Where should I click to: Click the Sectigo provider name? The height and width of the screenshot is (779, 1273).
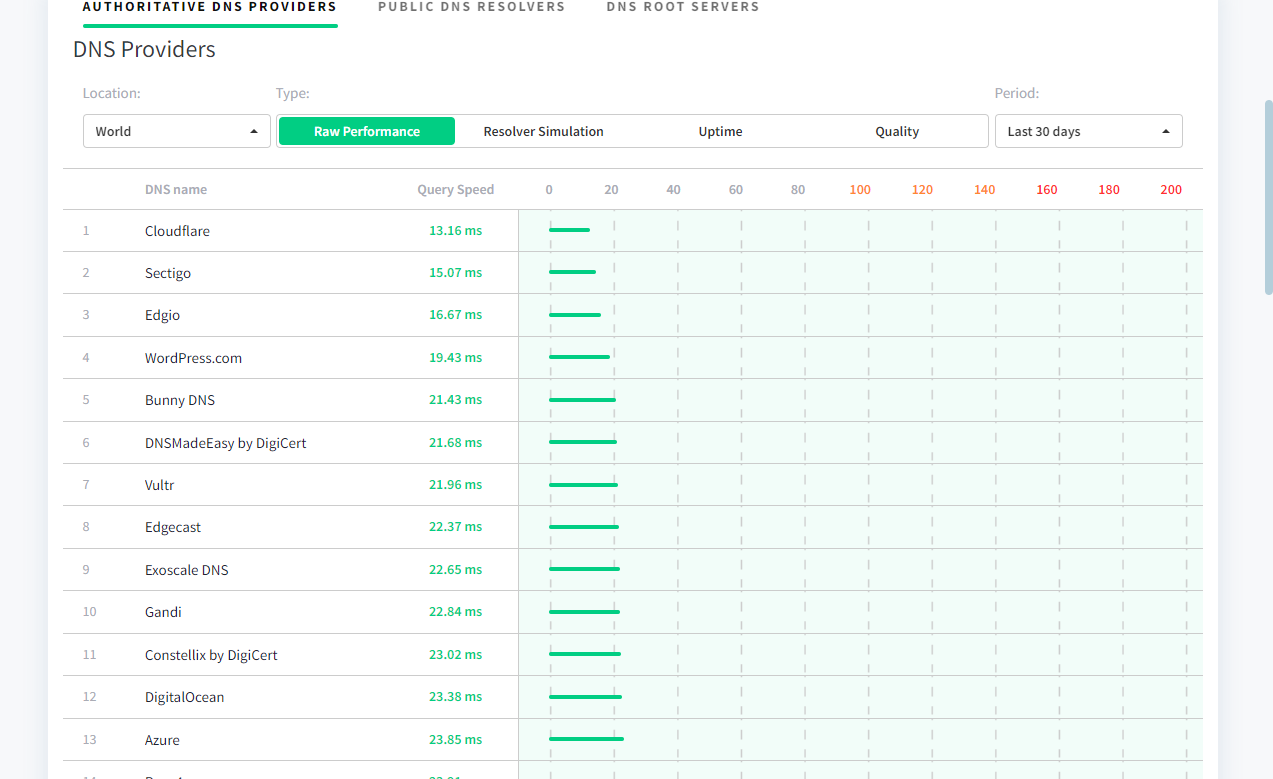[x=168, y=273]
